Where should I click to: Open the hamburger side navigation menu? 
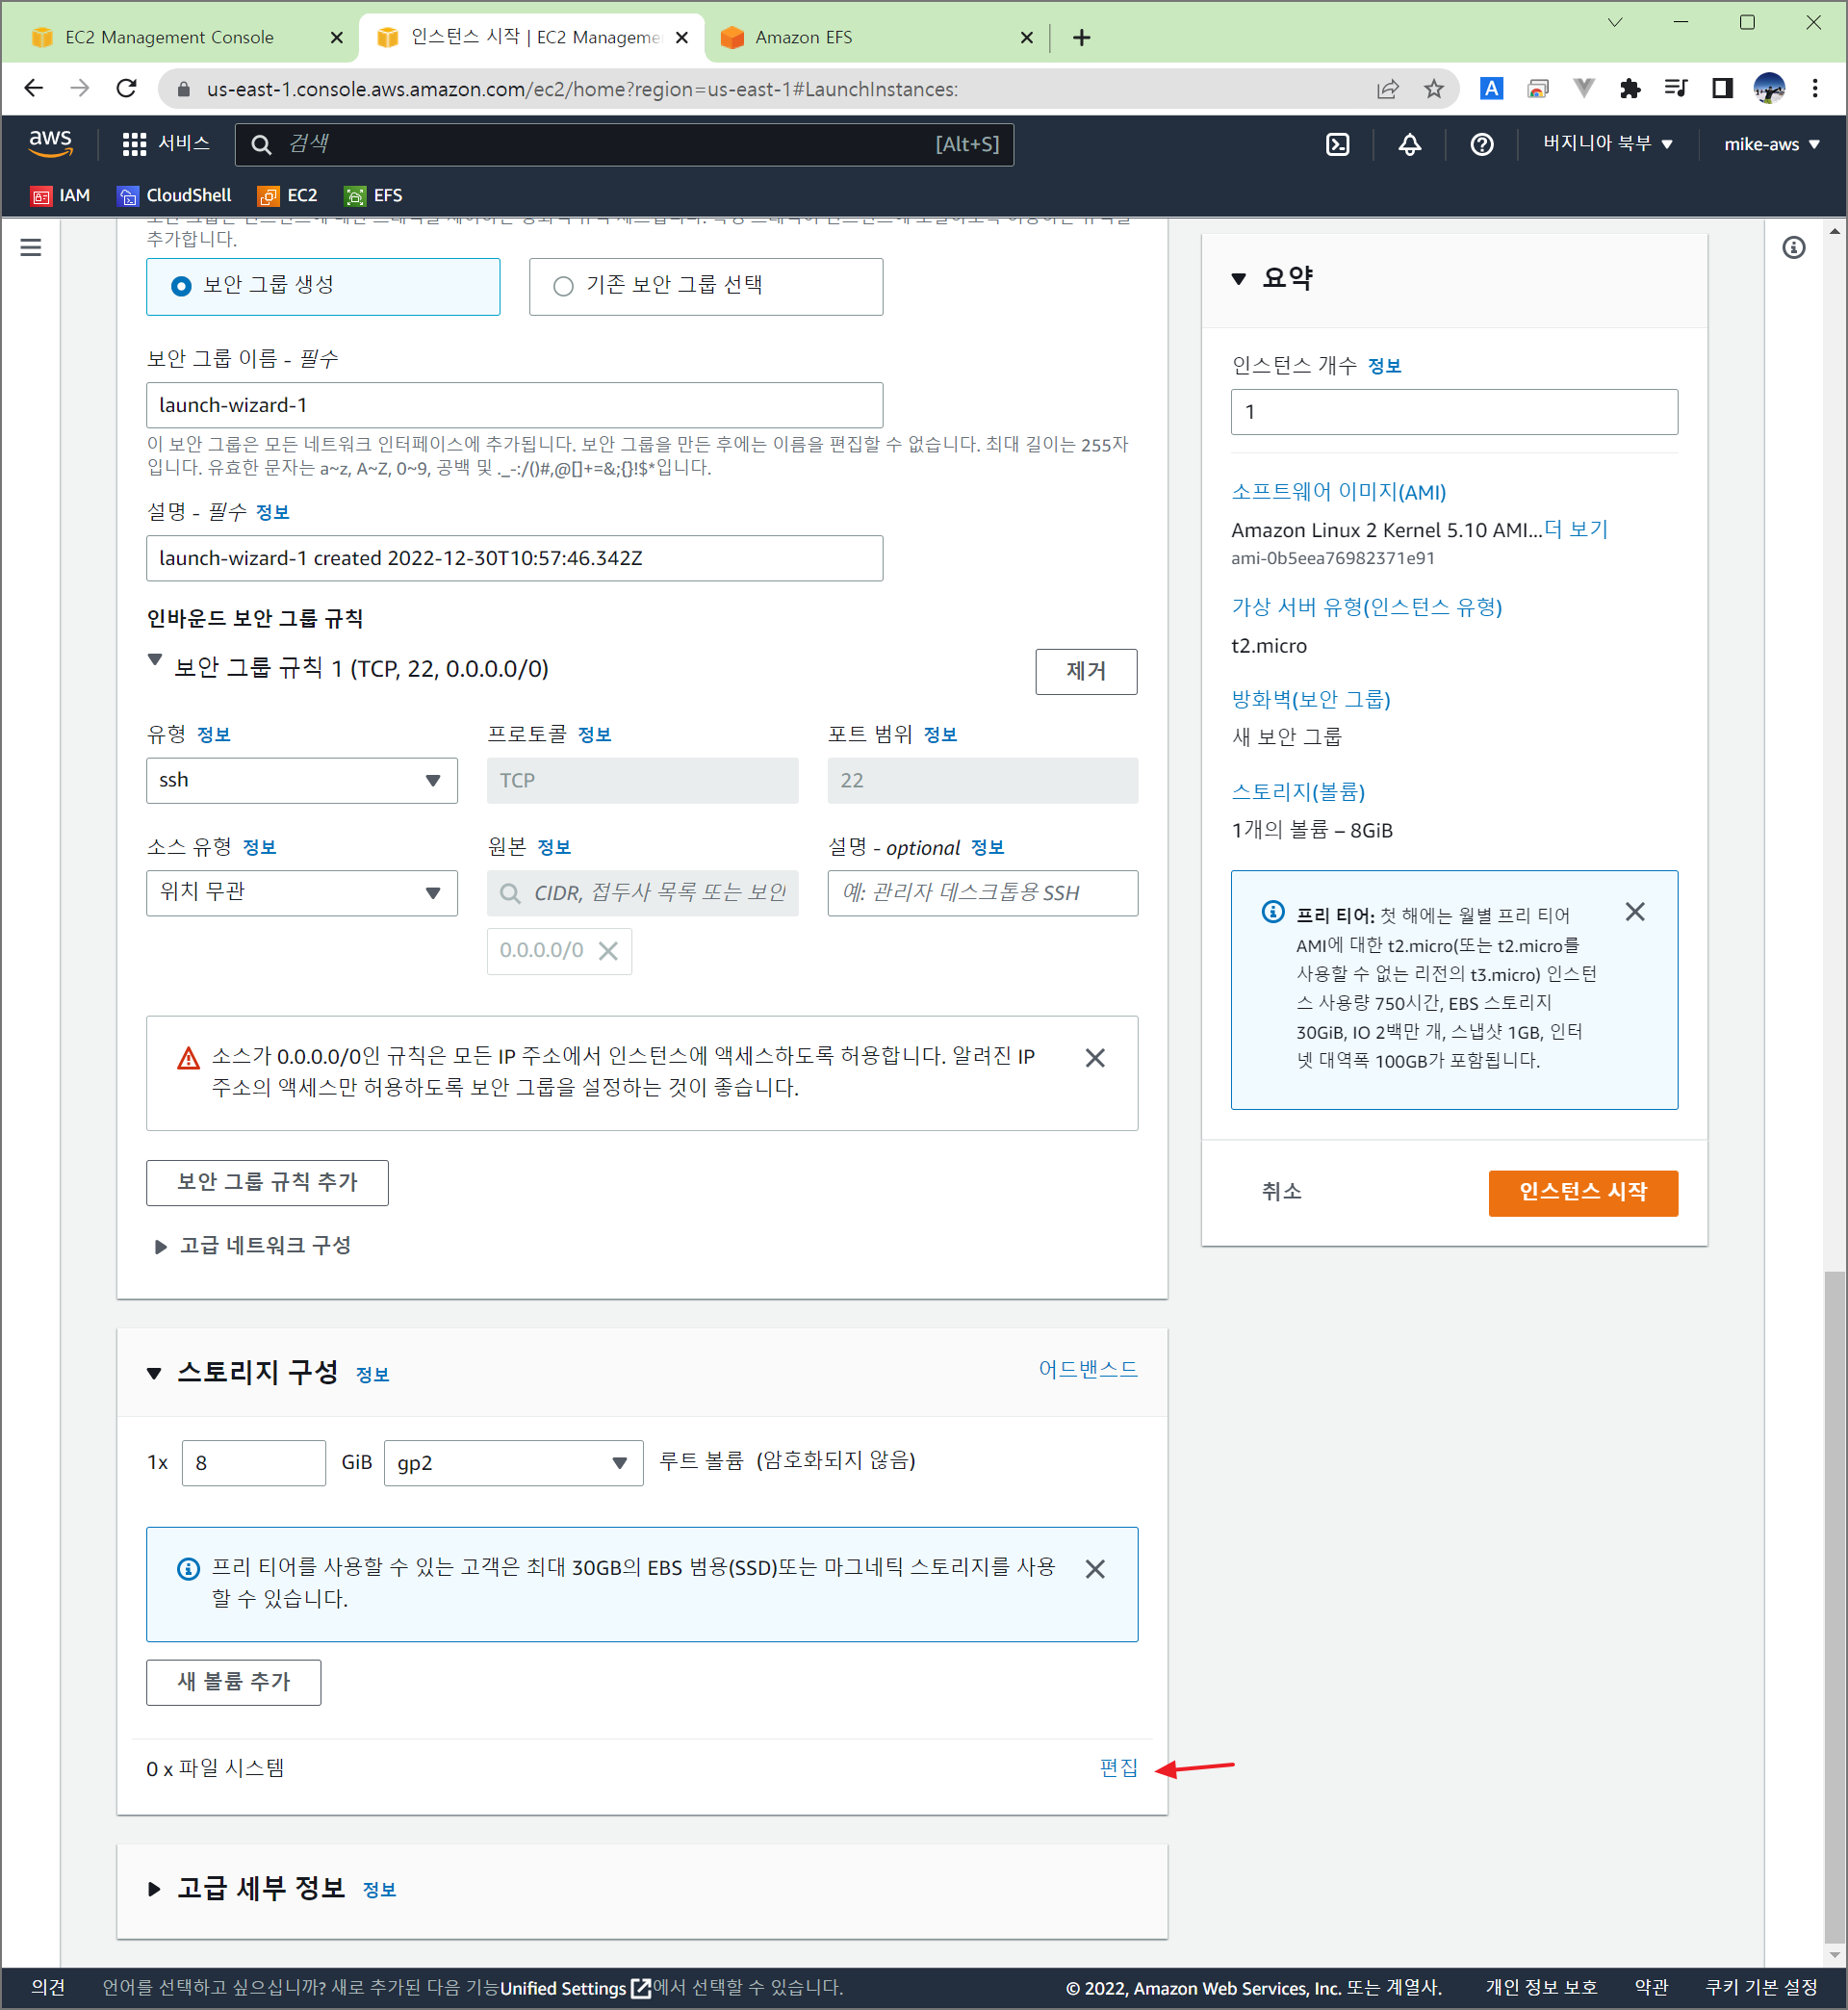tap(31, 247)
